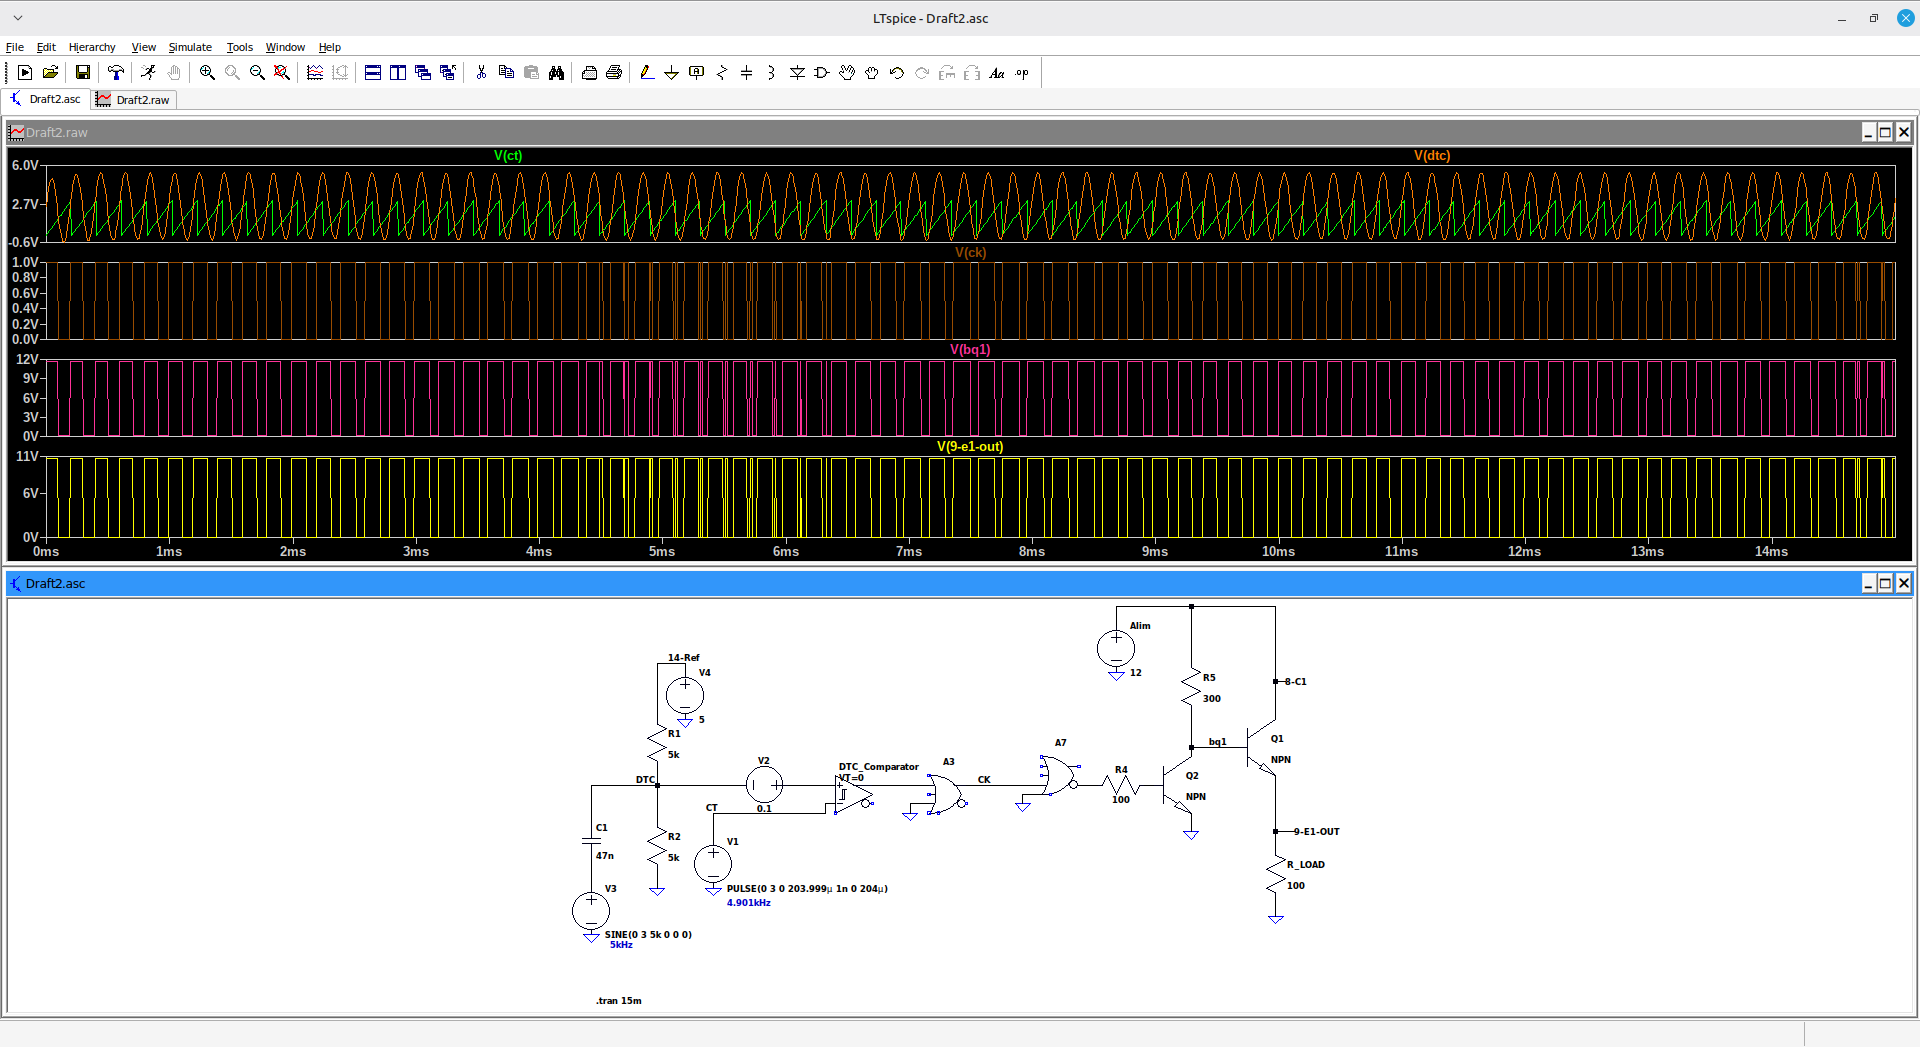This screenshot has width=1920, height=1047.
Task: Maximize the Draft2.raw waveform pane
Action: pyautogui.click(x=1885, y=132)
